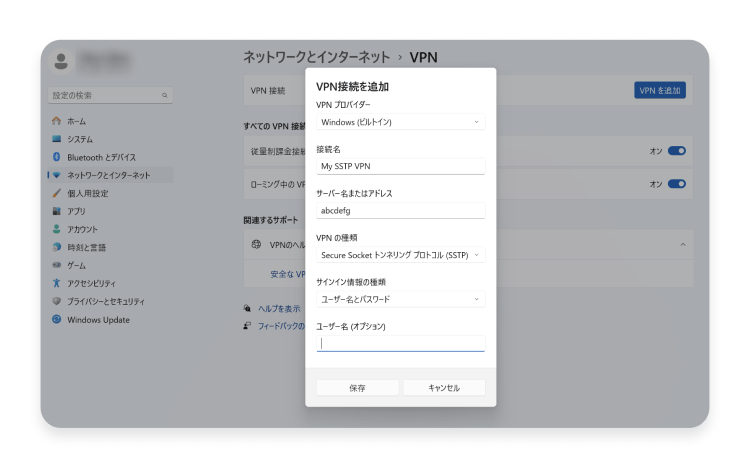The width and height of the screenshot is (750, 468).
Task: Click the personalization brush icon
Action: tap(56, 193)
